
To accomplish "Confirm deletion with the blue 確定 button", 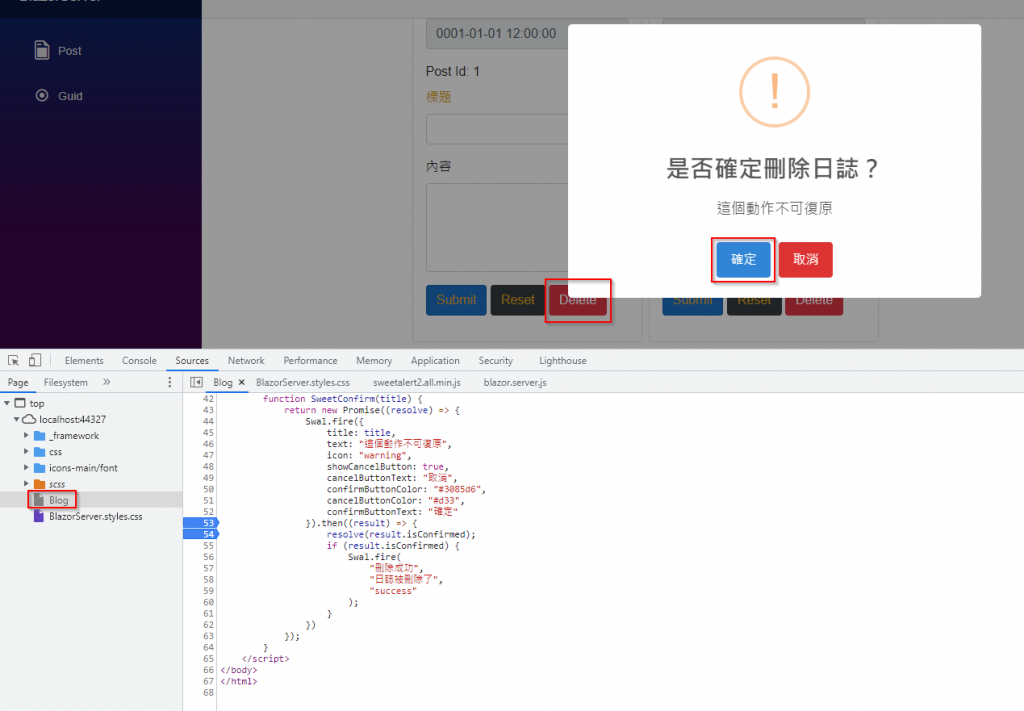I will (743, 259).
